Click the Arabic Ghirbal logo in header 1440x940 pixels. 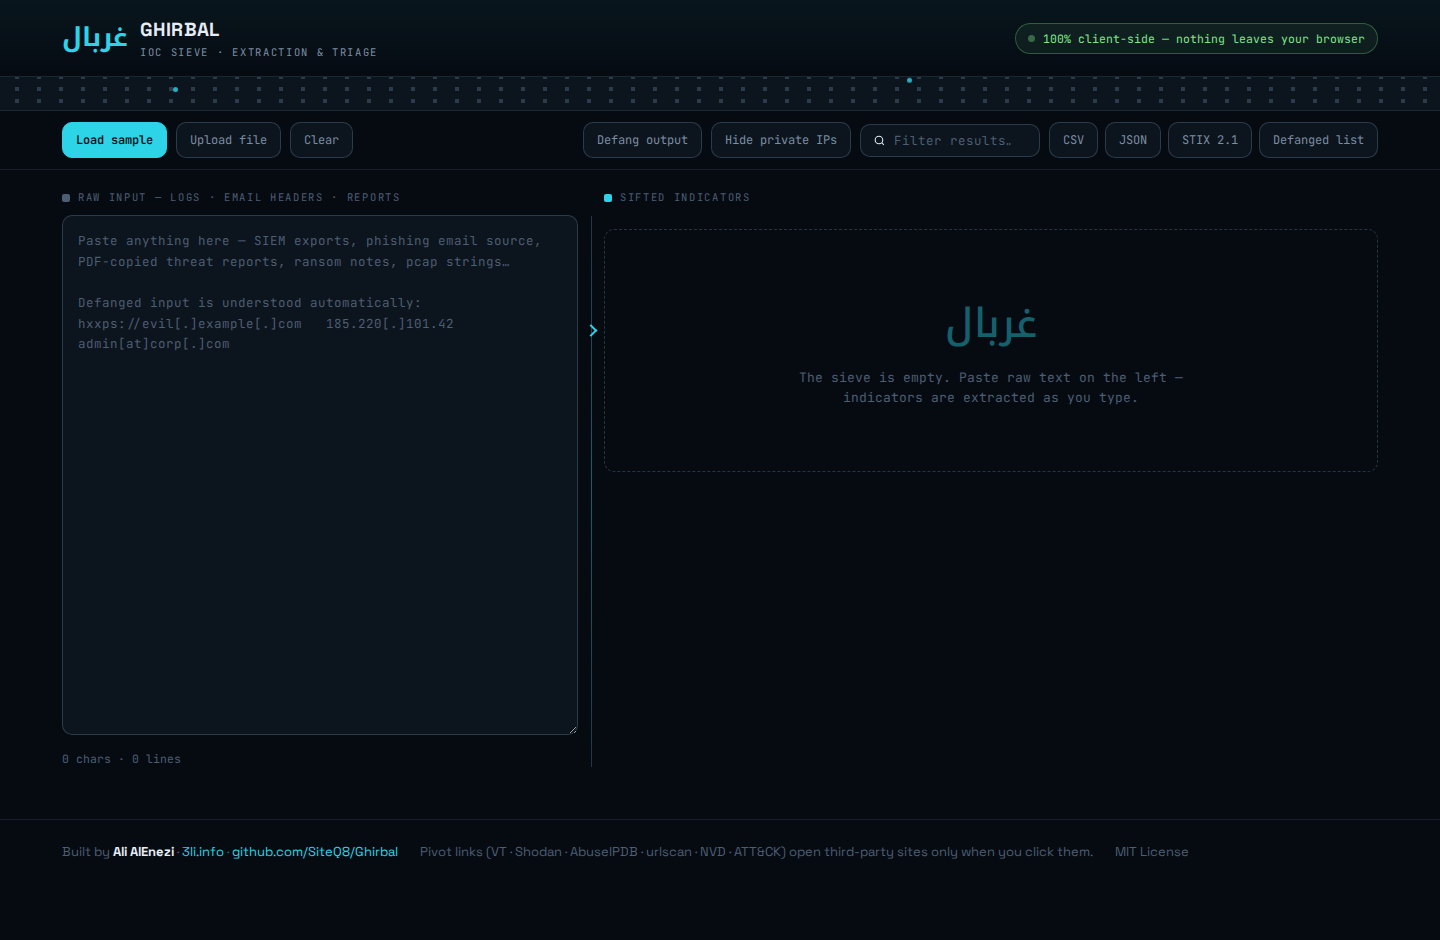click(95, 38)
